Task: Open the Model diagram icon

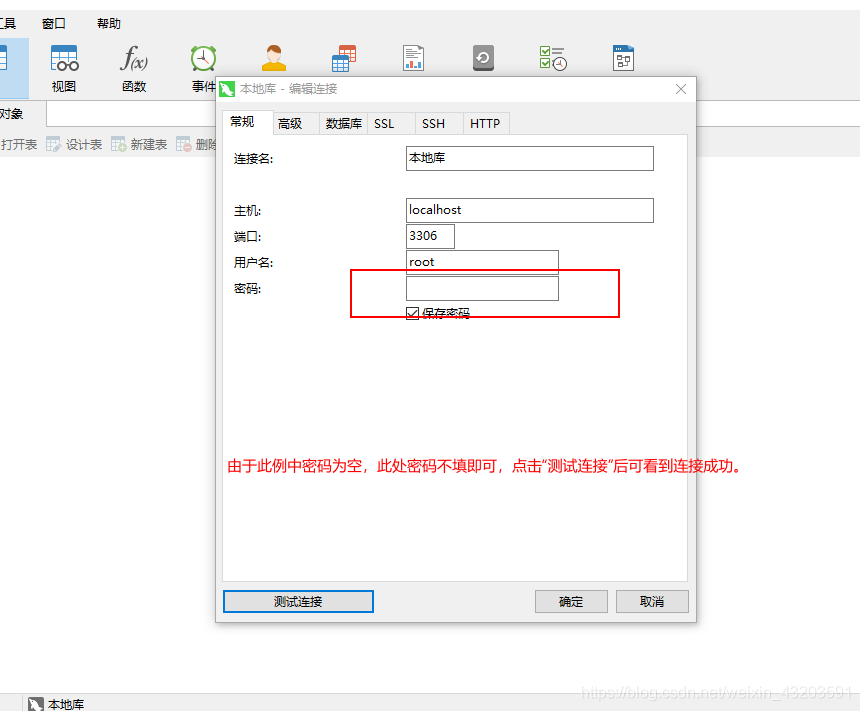Action: pyautogui.click(x=624, y=58)
